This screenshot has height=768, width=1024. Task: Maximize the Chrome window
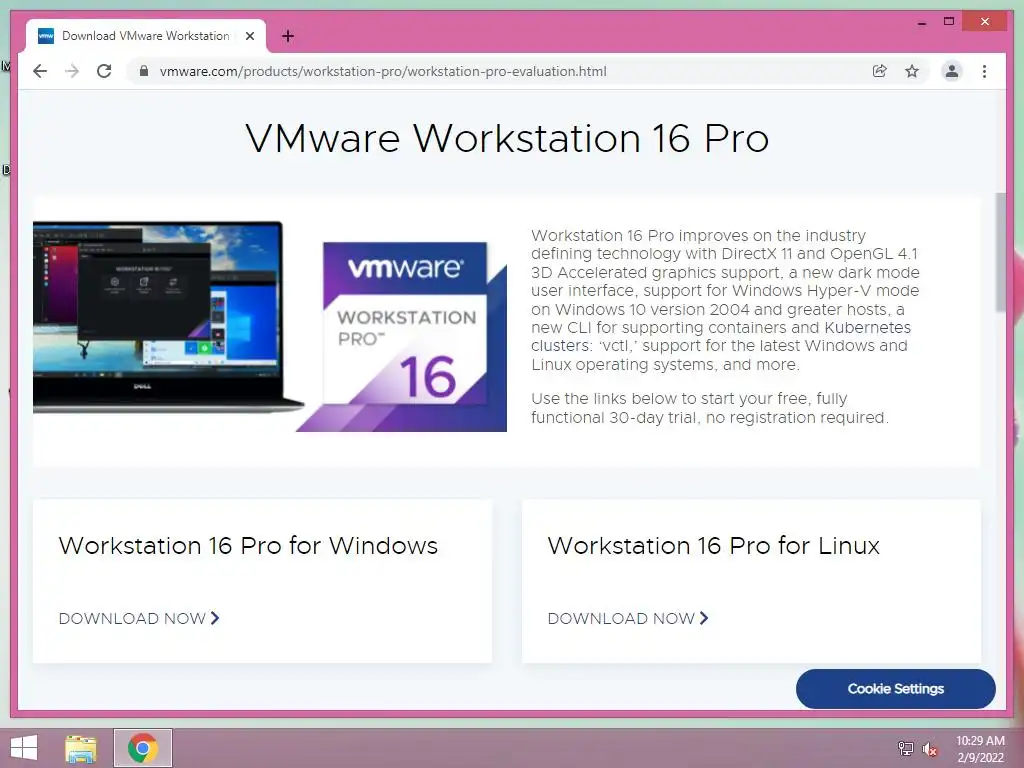pyautogui.click(x=949, y=22)
